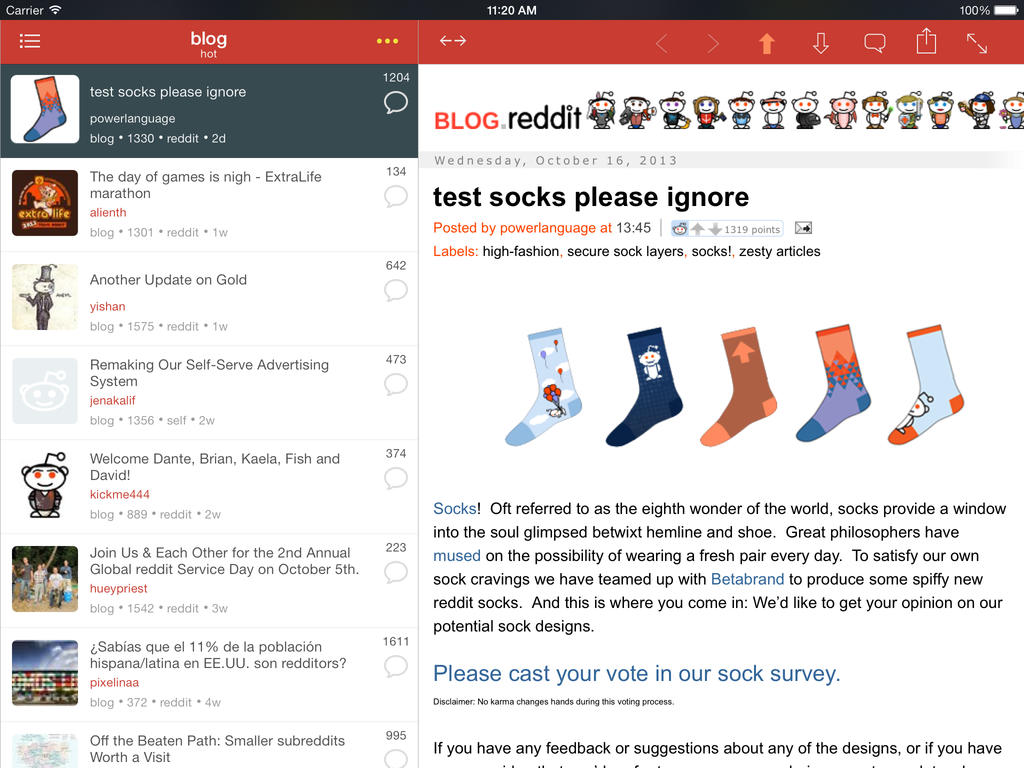Tap the share icon in toolbar
Viewport: 1024px width, 768px height.
coord(926,41)
